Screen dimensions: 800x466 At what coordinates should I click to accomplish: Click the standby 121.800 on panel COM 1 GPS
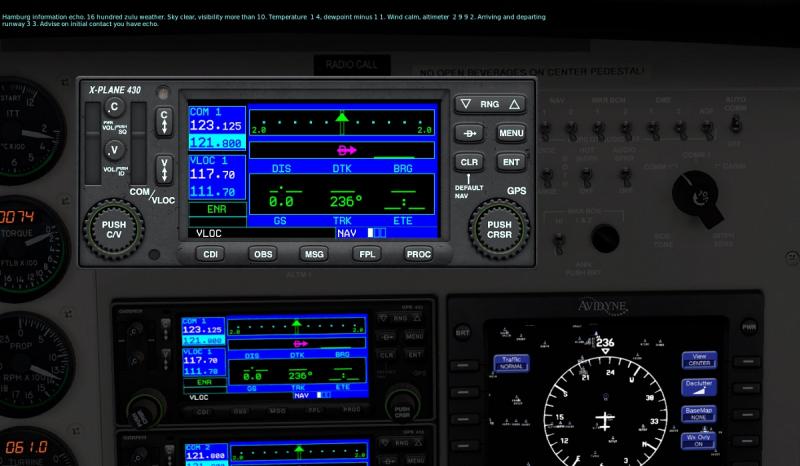click(203, 340)
